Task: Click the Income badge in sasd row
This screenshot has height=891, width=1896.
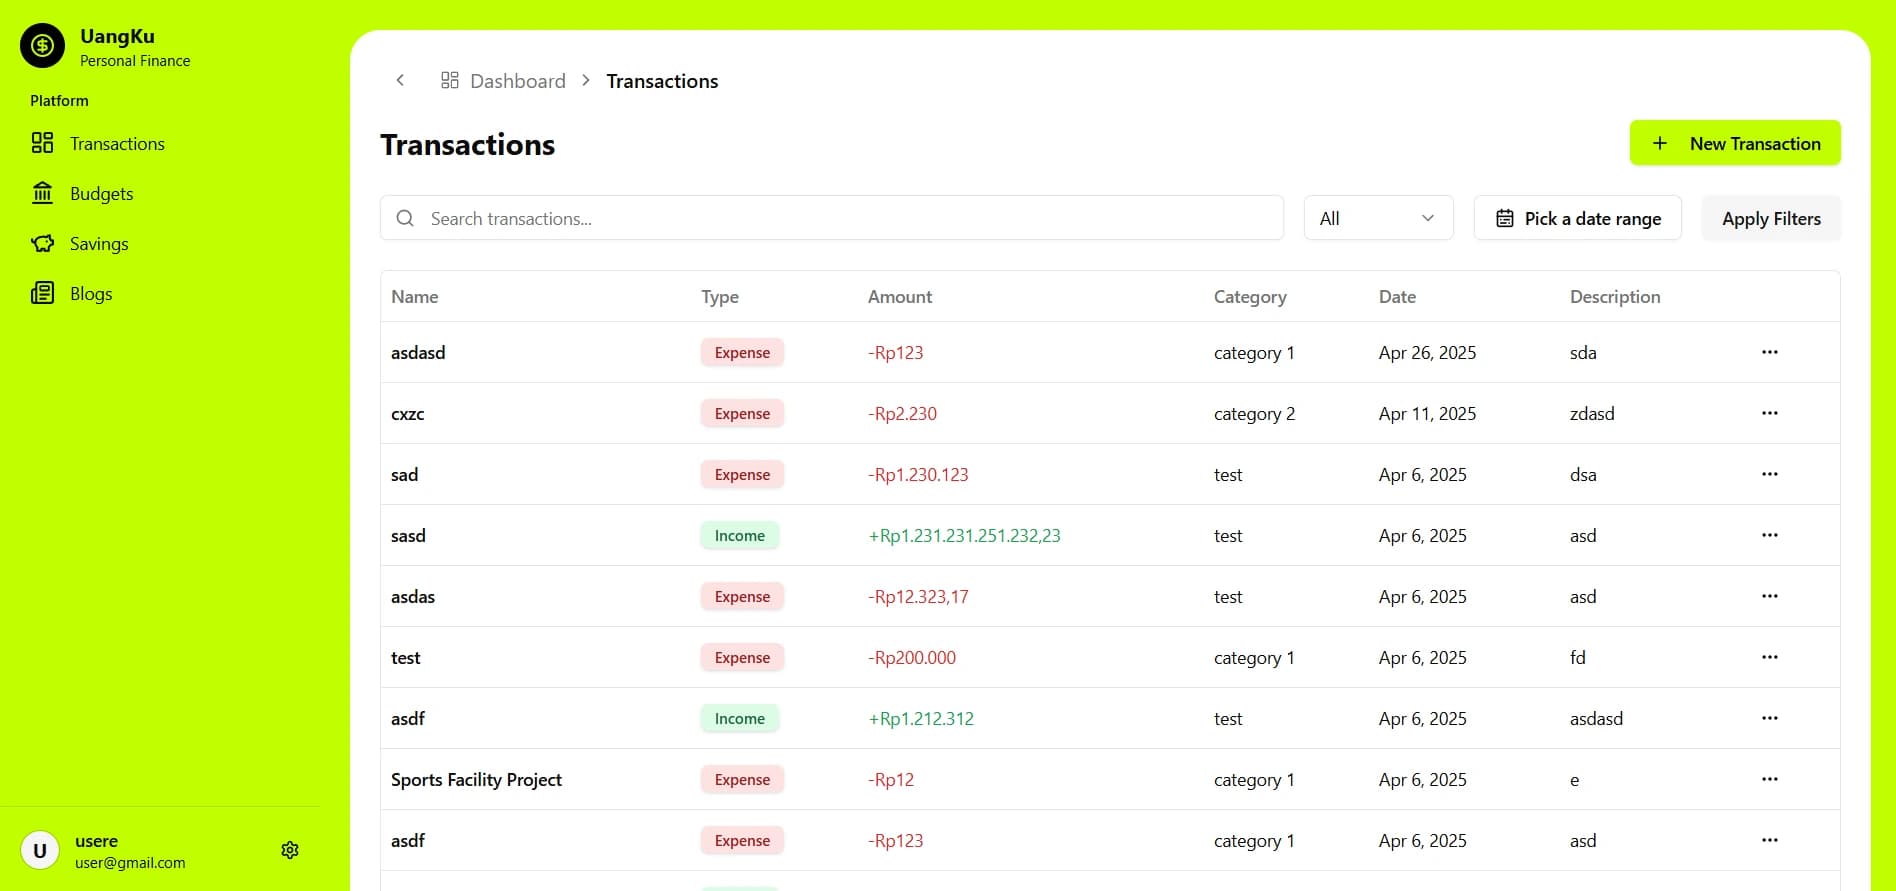Action: pos(740,536)
